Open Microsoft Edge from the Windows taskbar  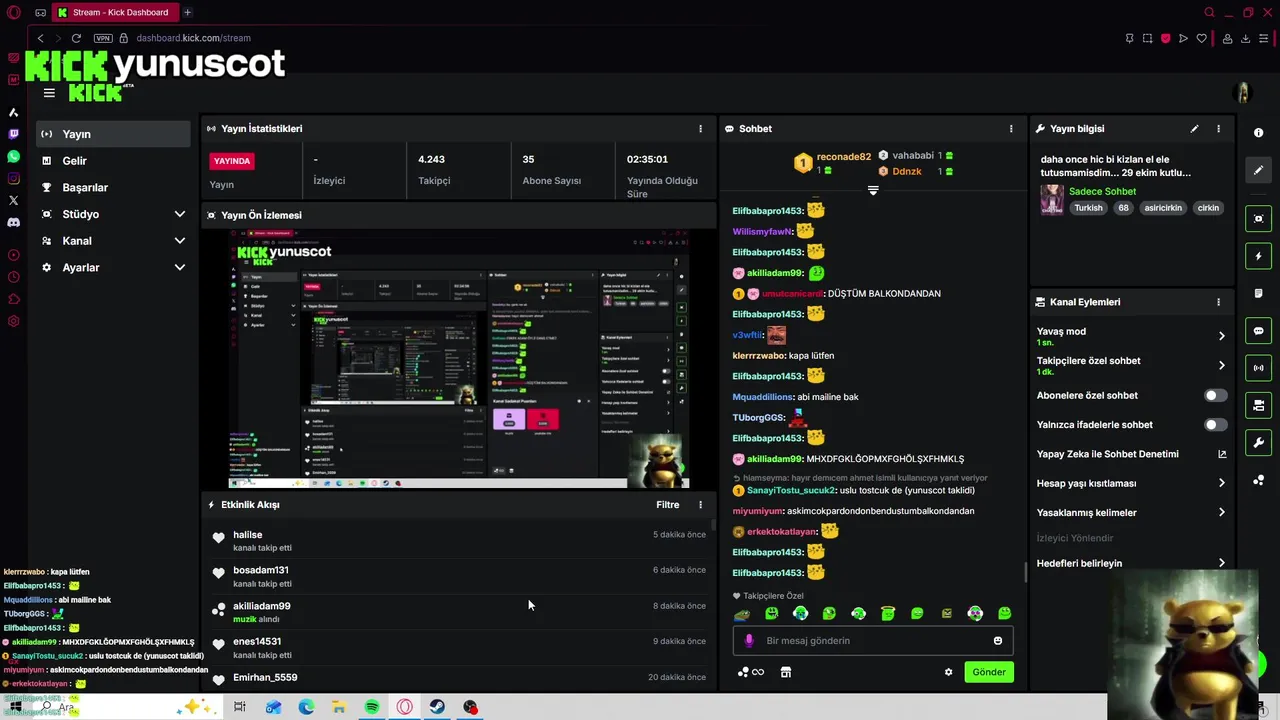(306, 707)
